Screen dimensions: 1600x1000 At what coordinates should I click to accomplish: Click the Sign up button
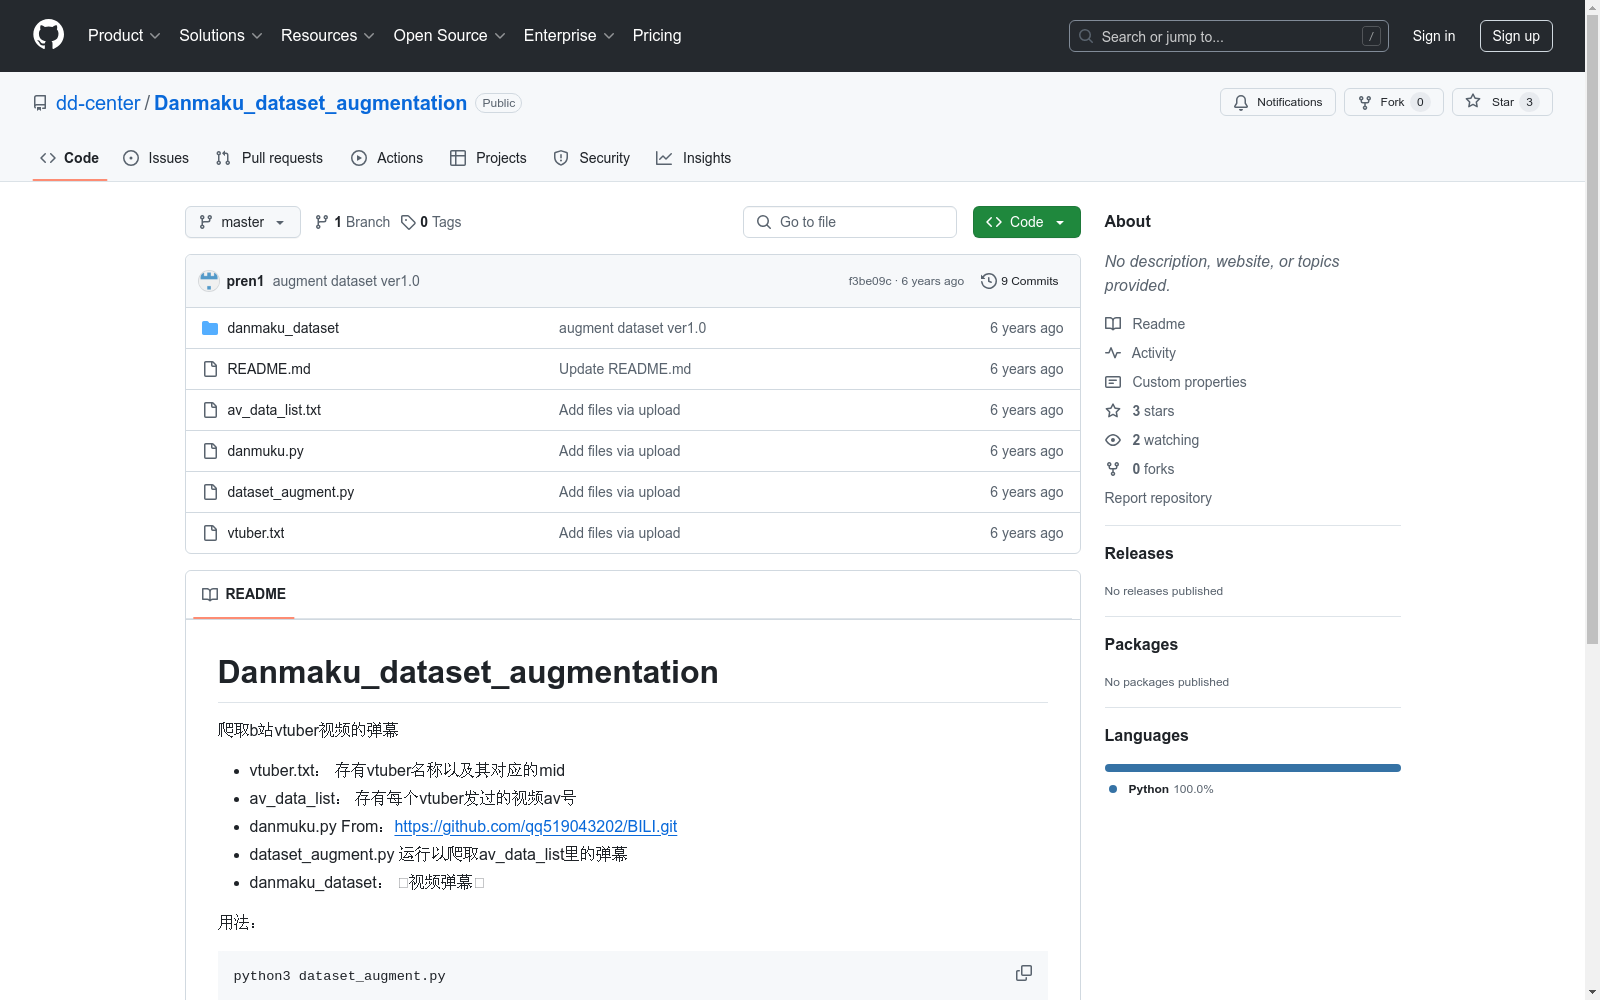(1516, 36)
